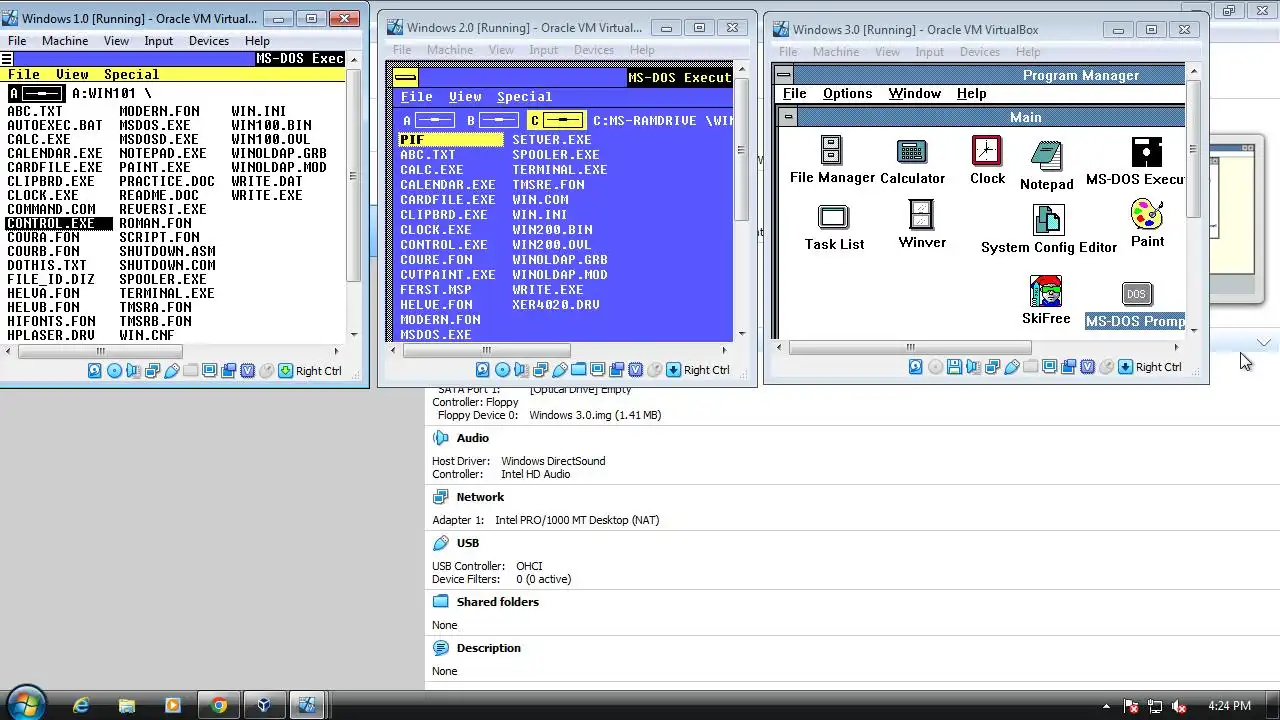This screenshot has height=720, width=1280.
Task: Open Window menu in Program Manager
Action: pyautogui.click(x=914, y=93)
